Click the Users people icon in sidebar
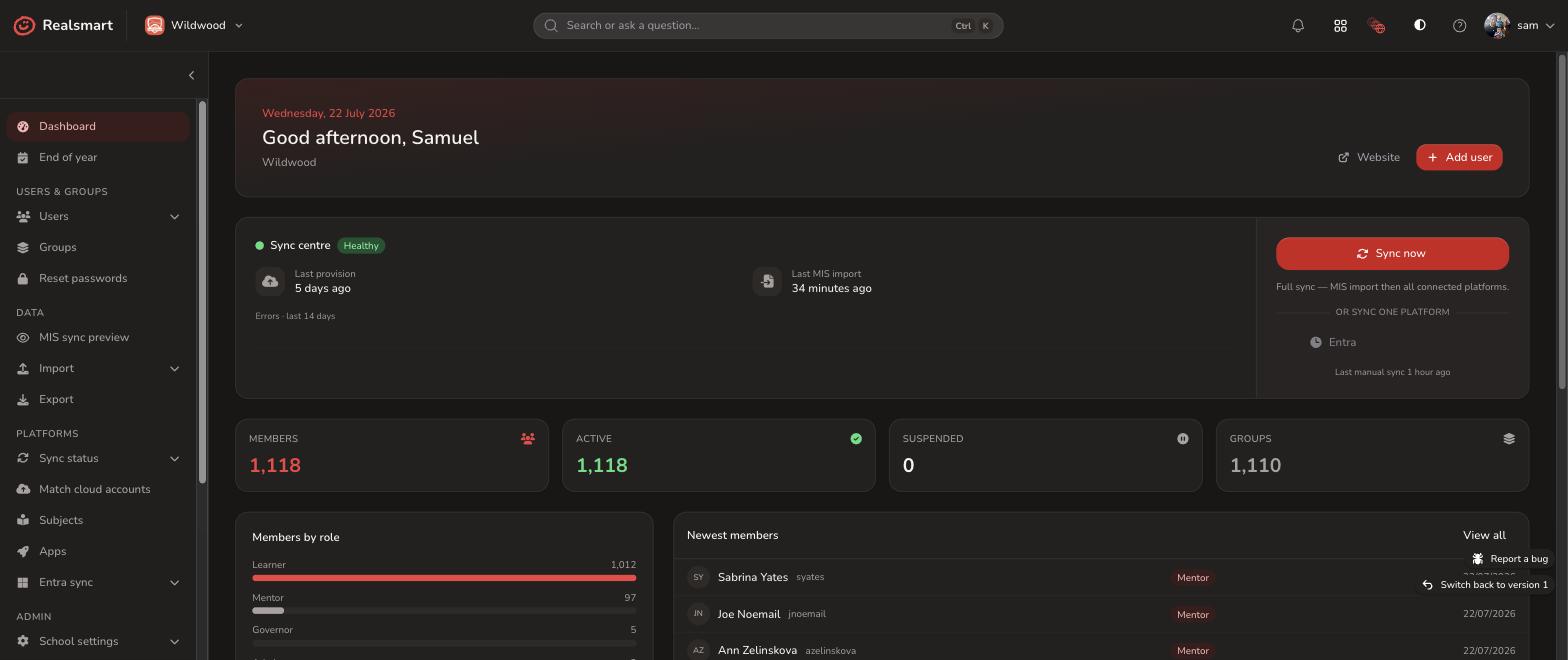 (x=23, y=216)
